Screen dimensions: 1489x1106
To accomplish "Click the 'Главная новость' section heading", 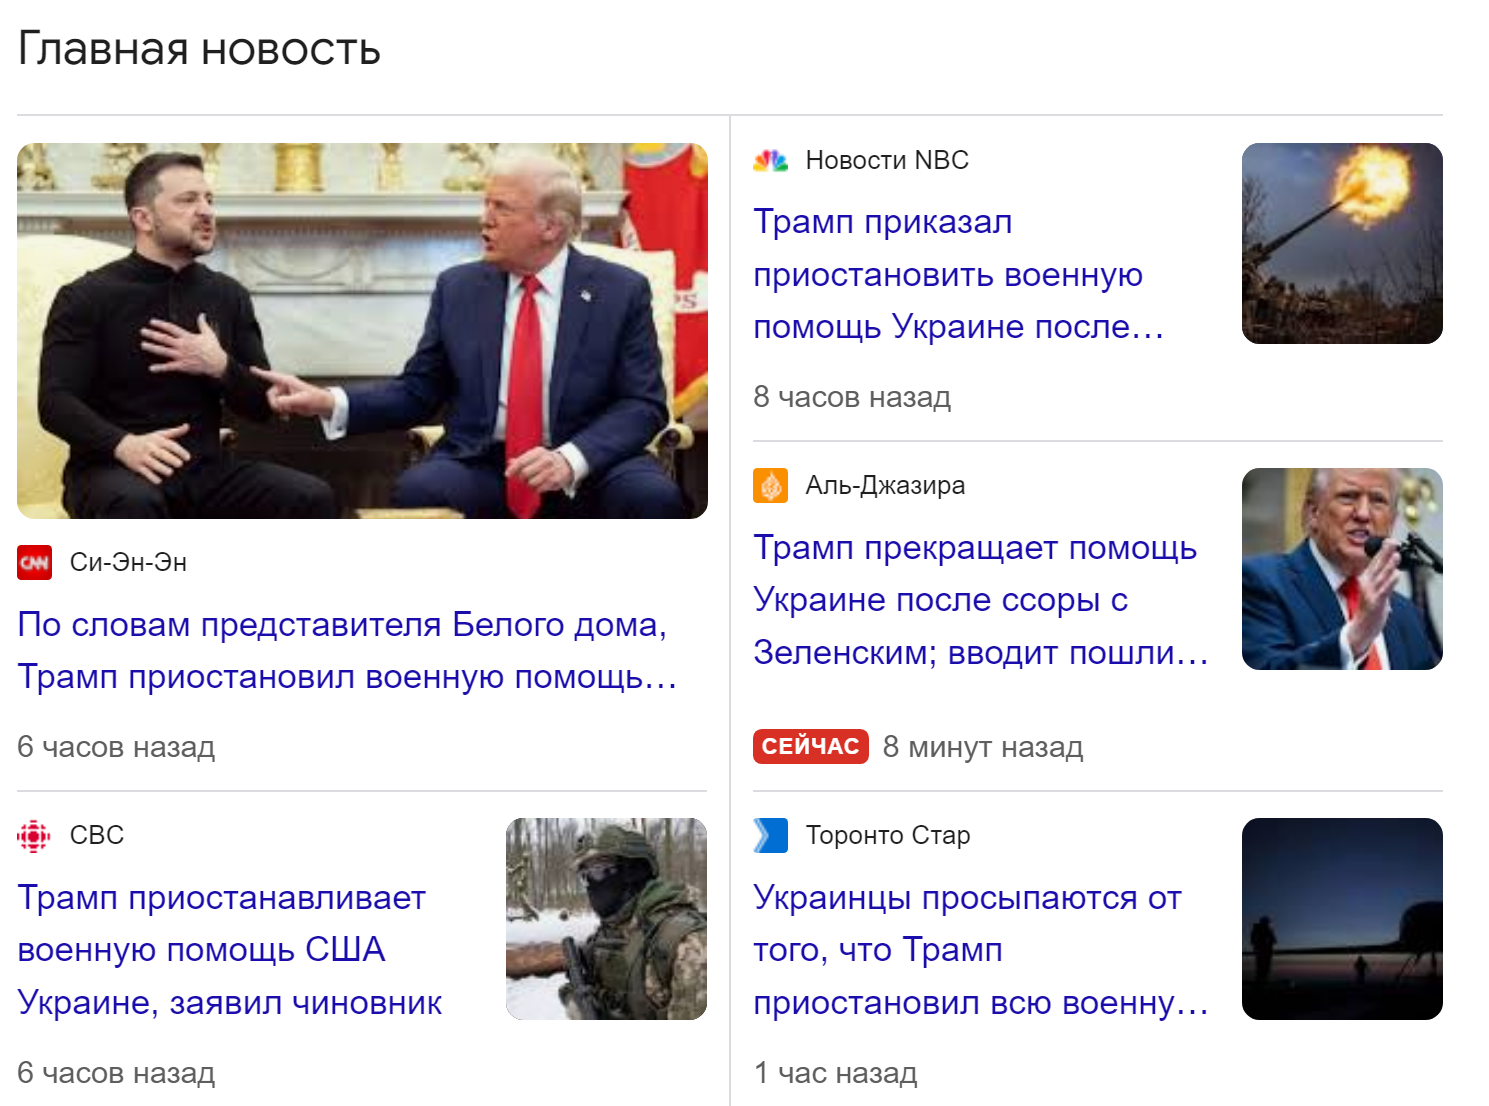I will coord(199,49).
